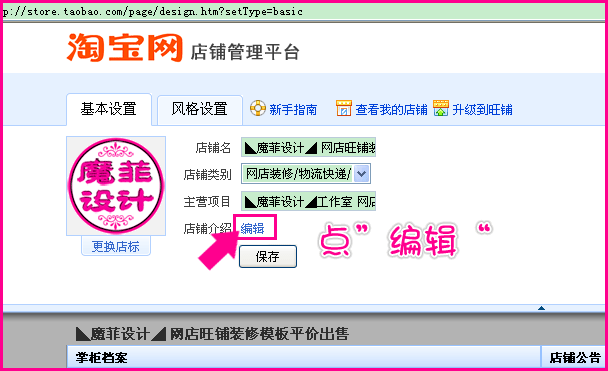
Task: Switch to the 风格设置 tab
Action: [200, 109]
